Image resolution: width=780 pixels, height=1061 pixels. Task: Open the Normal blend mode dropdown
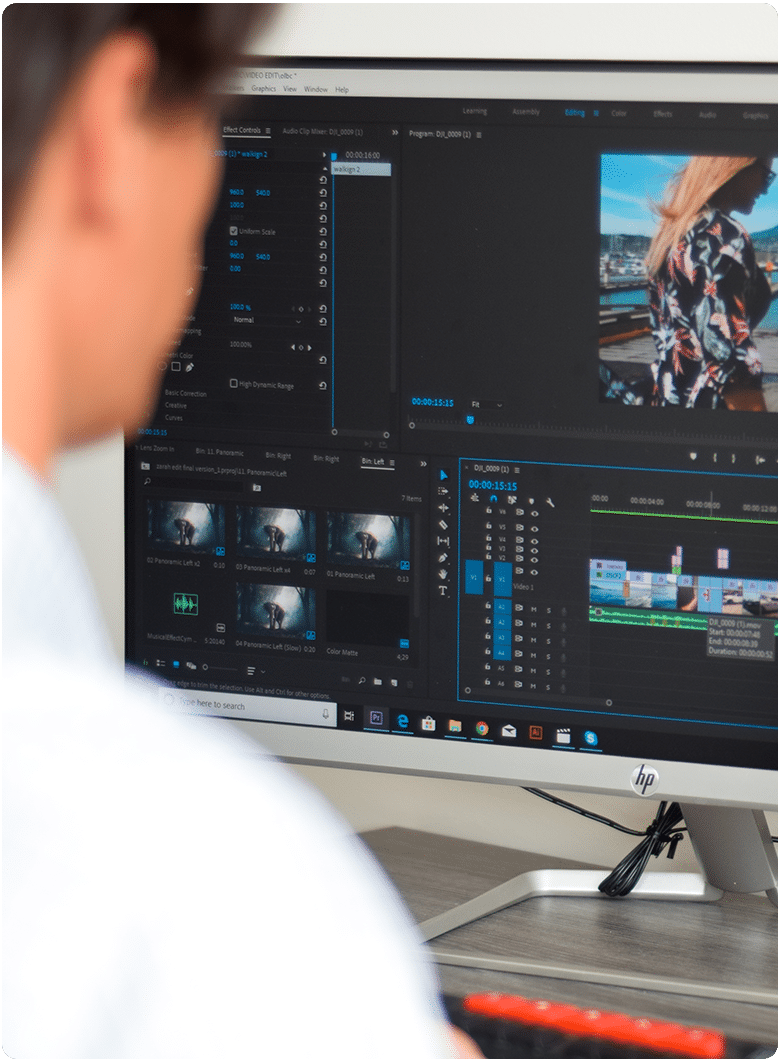[266, 321]
